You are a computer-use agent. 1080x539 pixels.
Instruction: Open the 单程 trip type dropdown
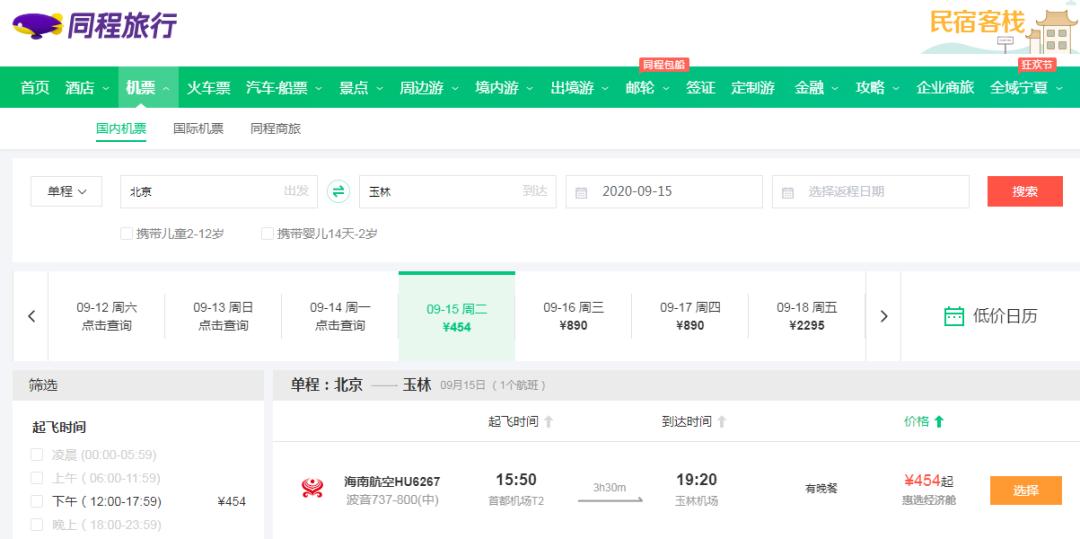click(67, 191)
